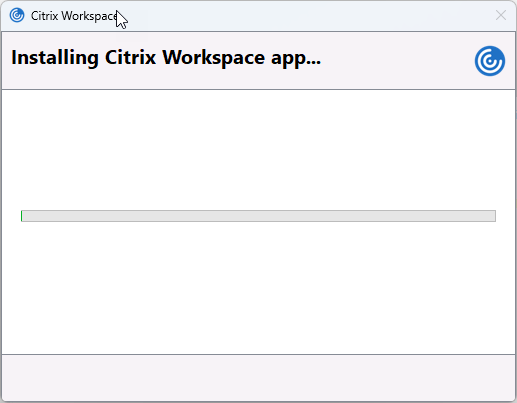Click the word 'Installing' in the heading
The height and width of the screenshot is (403, 517).
tap(55, 58)
